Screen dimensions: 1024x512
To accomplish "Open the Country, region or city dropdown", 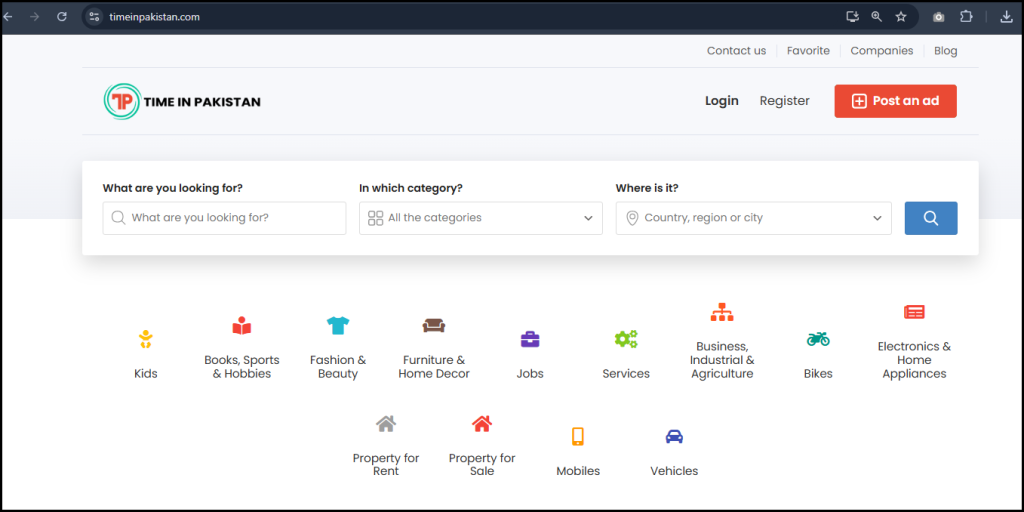I will (753, 218).
